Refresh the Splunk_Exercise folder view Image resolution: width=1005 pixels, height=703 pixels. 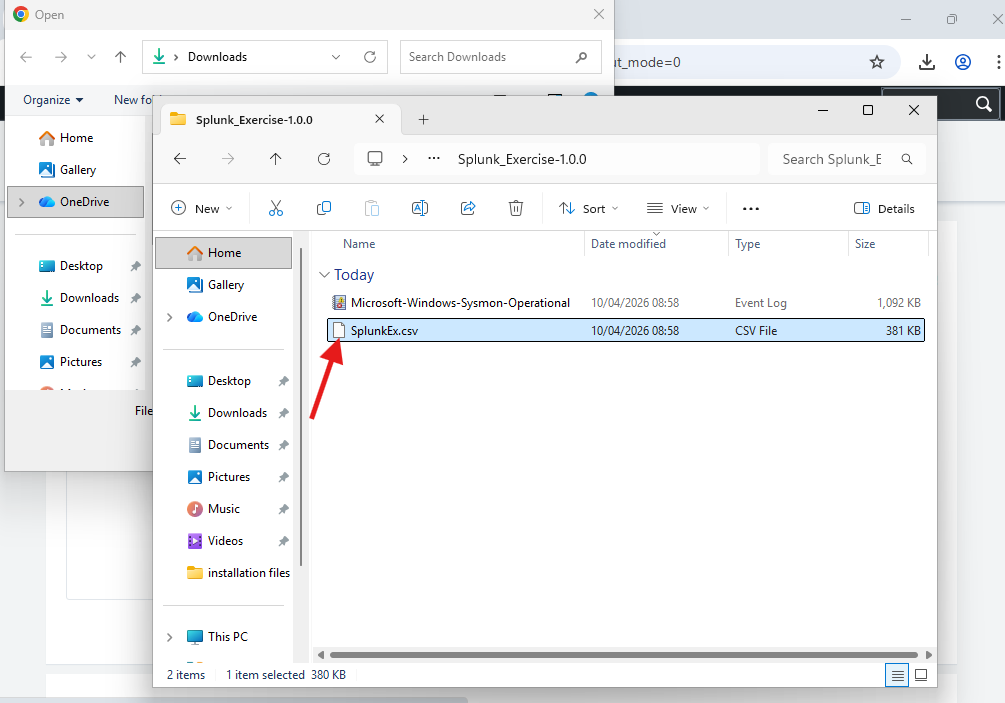click(x=324, y=159)
